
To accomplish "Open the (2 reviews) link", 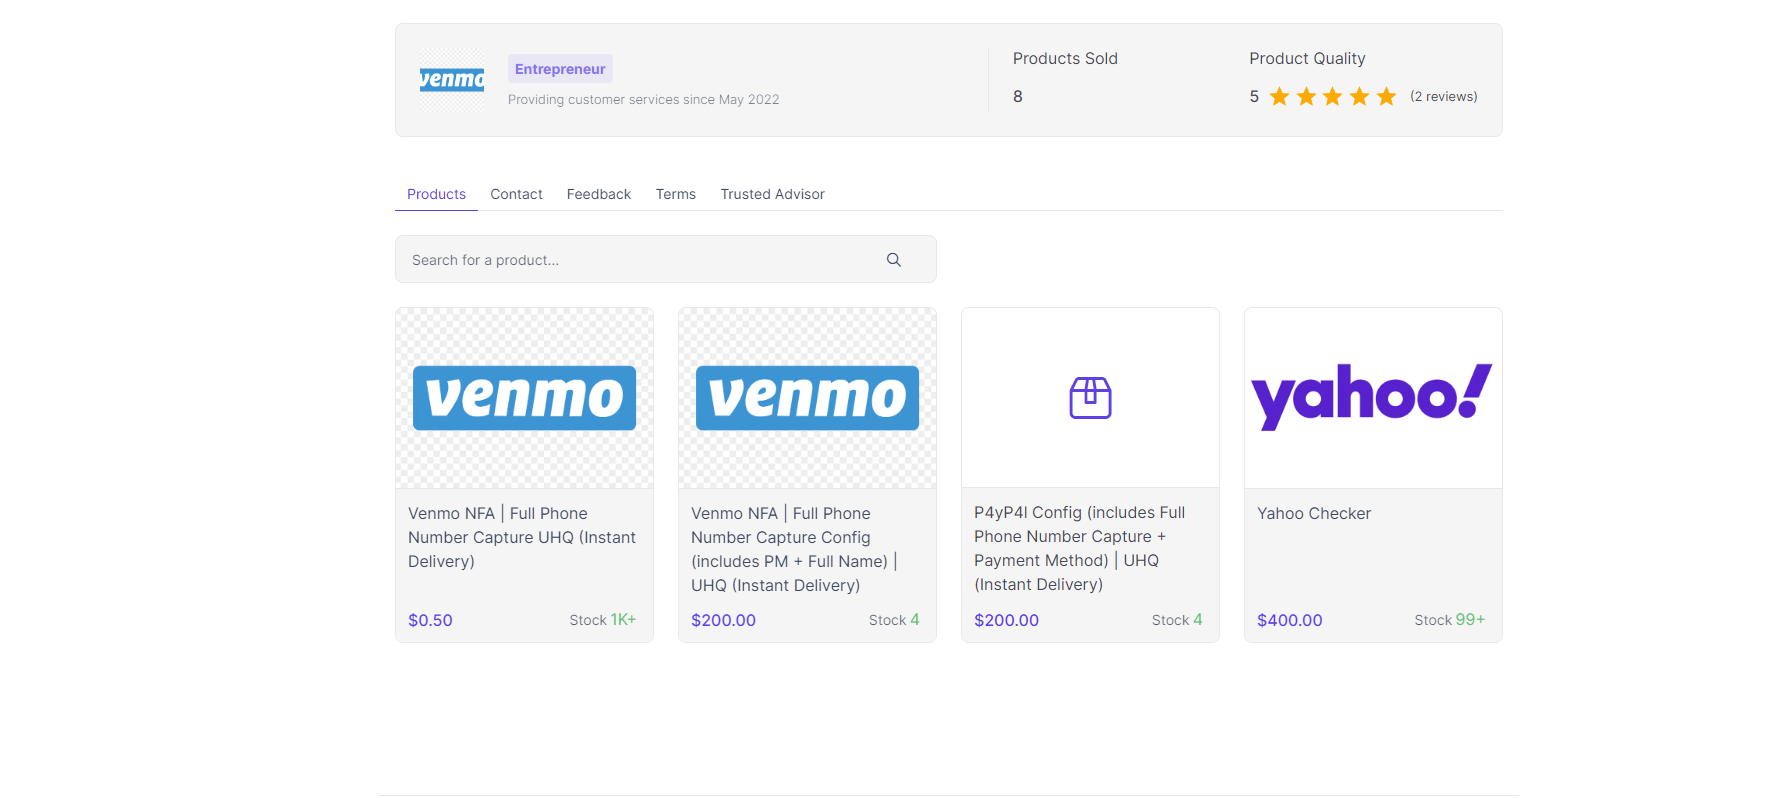I will coord(1443,97).
